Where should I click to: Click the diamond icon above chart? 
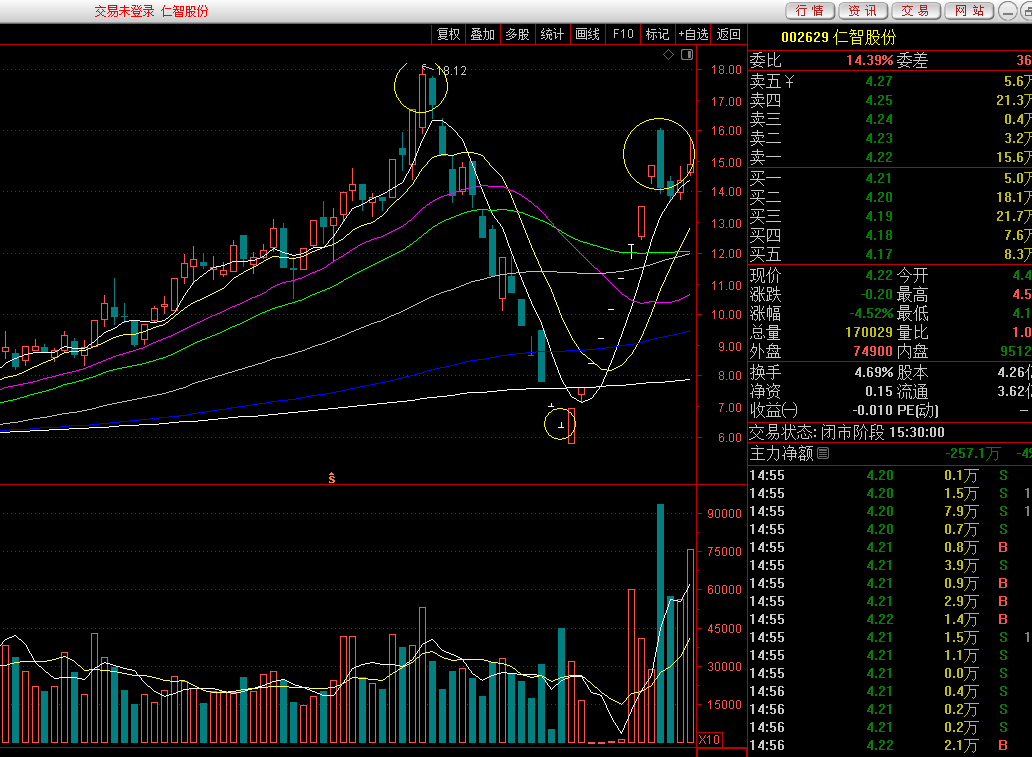point(669,55)
